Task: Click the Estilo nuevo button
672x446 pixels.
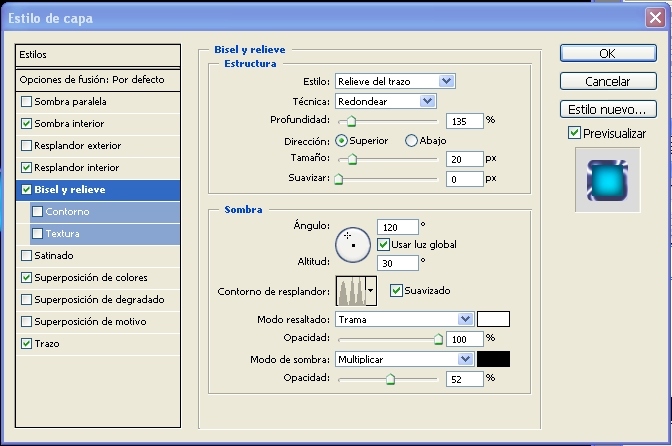Action: (608, 109)
